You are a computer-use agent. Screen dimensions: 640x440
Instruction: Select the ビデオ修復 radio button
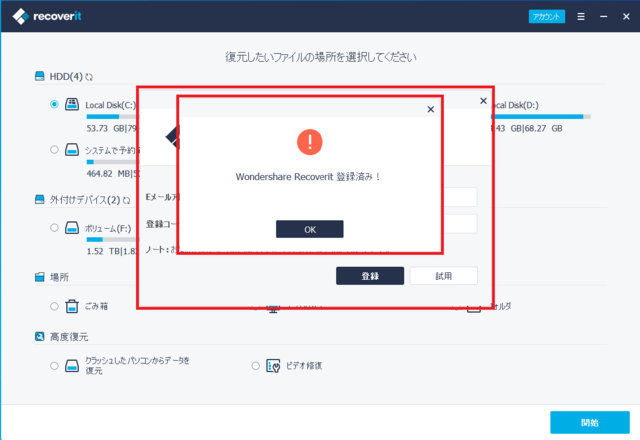click(256, 366)
